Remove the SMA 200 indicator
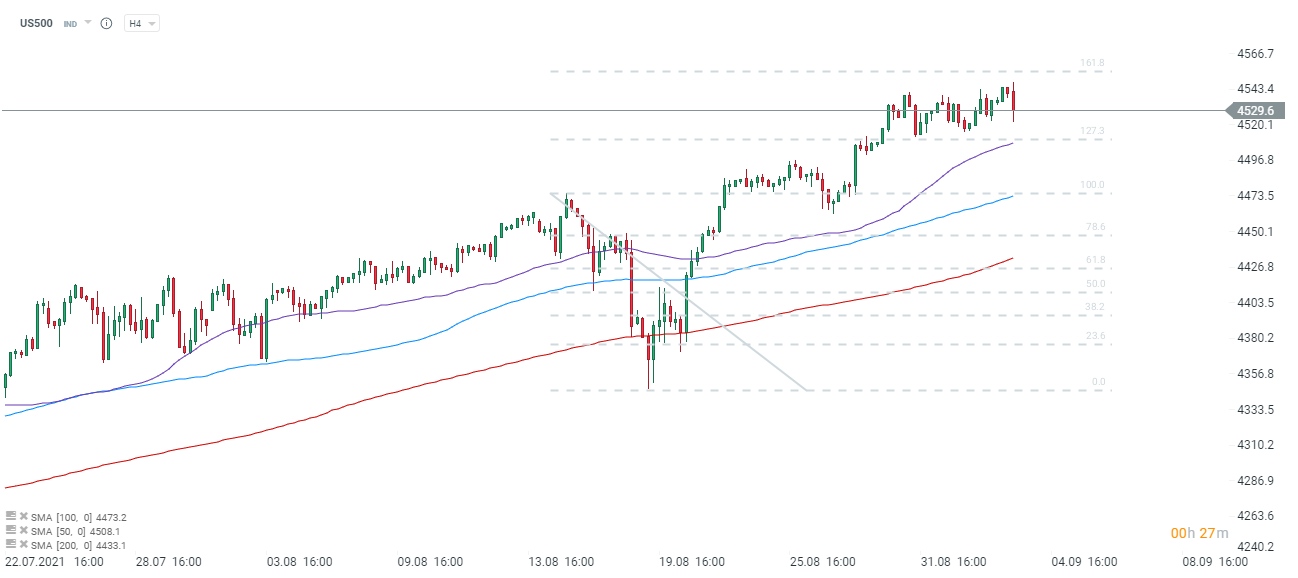1298x578 pixels. click(23, 545)
